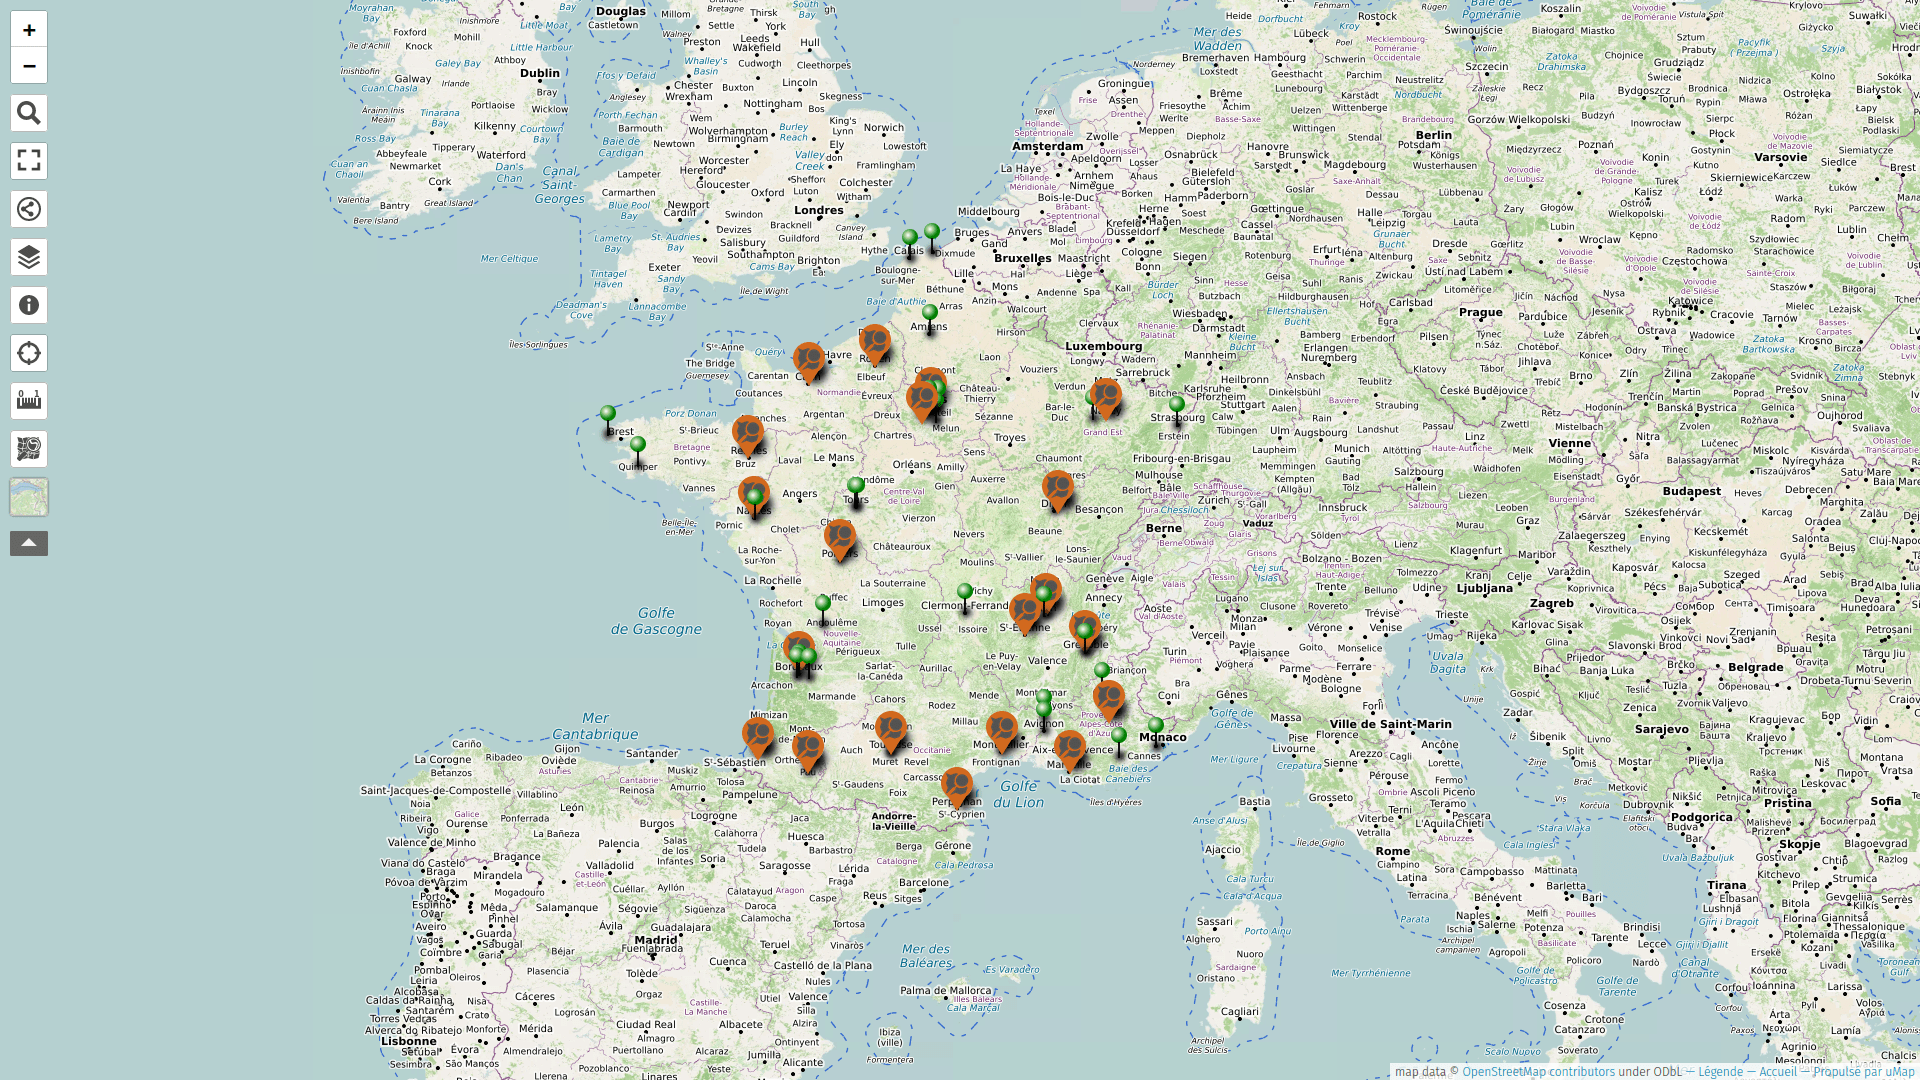Viewport: 1920px width, 1080px height.
Task: Open the Propulsé par uMap link
Action: [x=1863, y=1071]
